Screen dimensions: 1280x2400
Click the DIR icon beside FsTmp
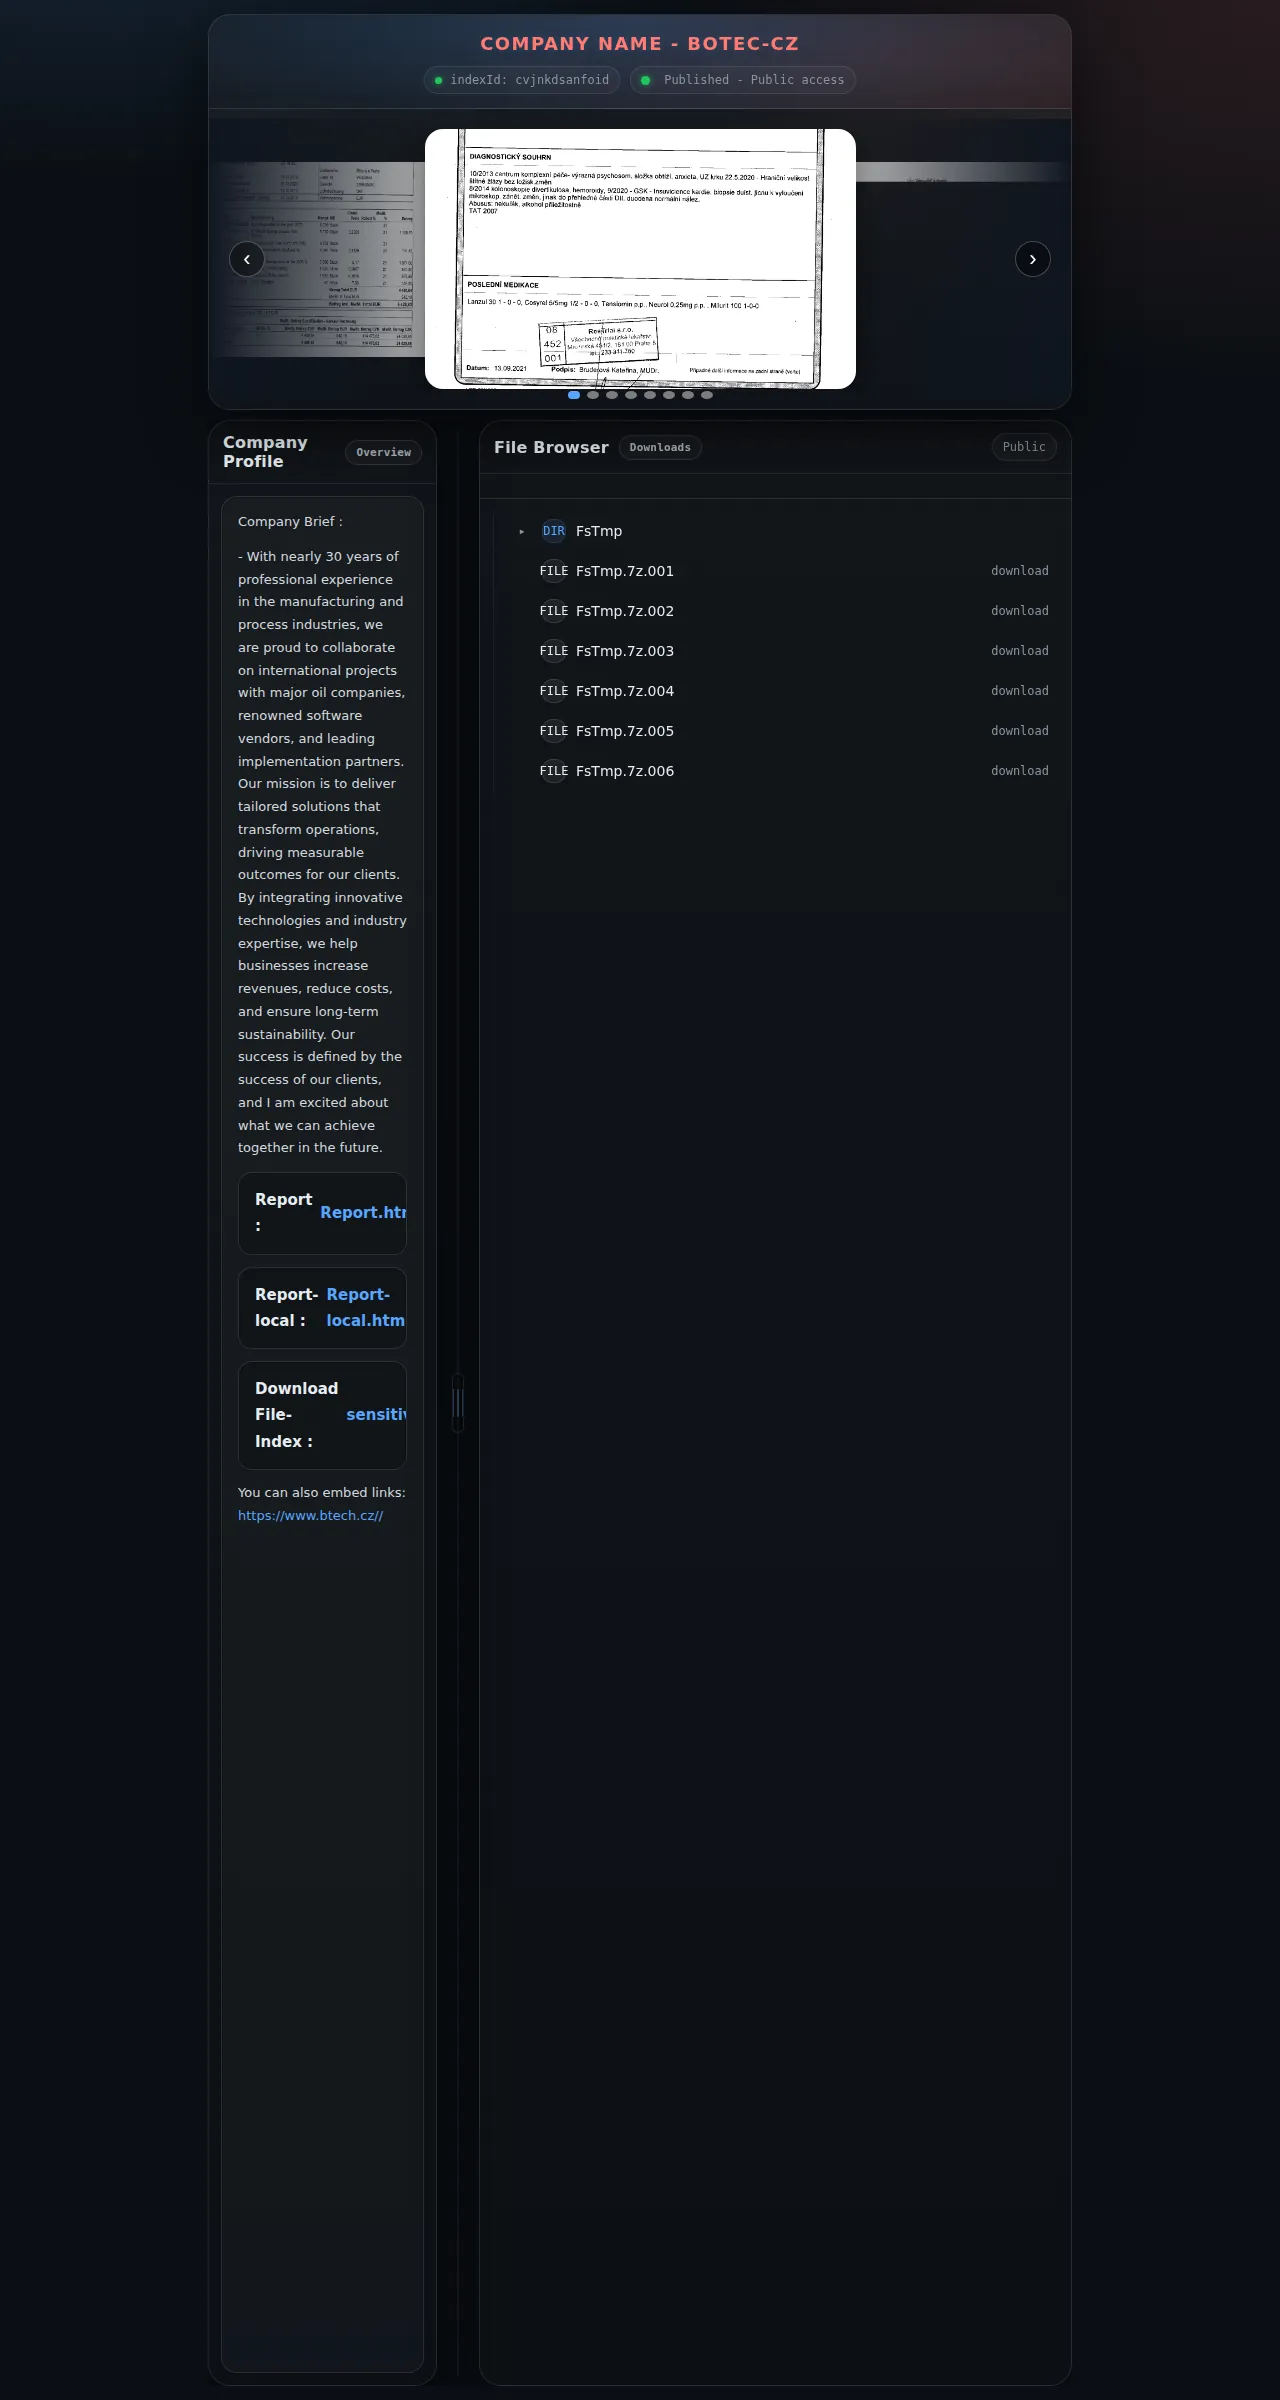(554, 531)
